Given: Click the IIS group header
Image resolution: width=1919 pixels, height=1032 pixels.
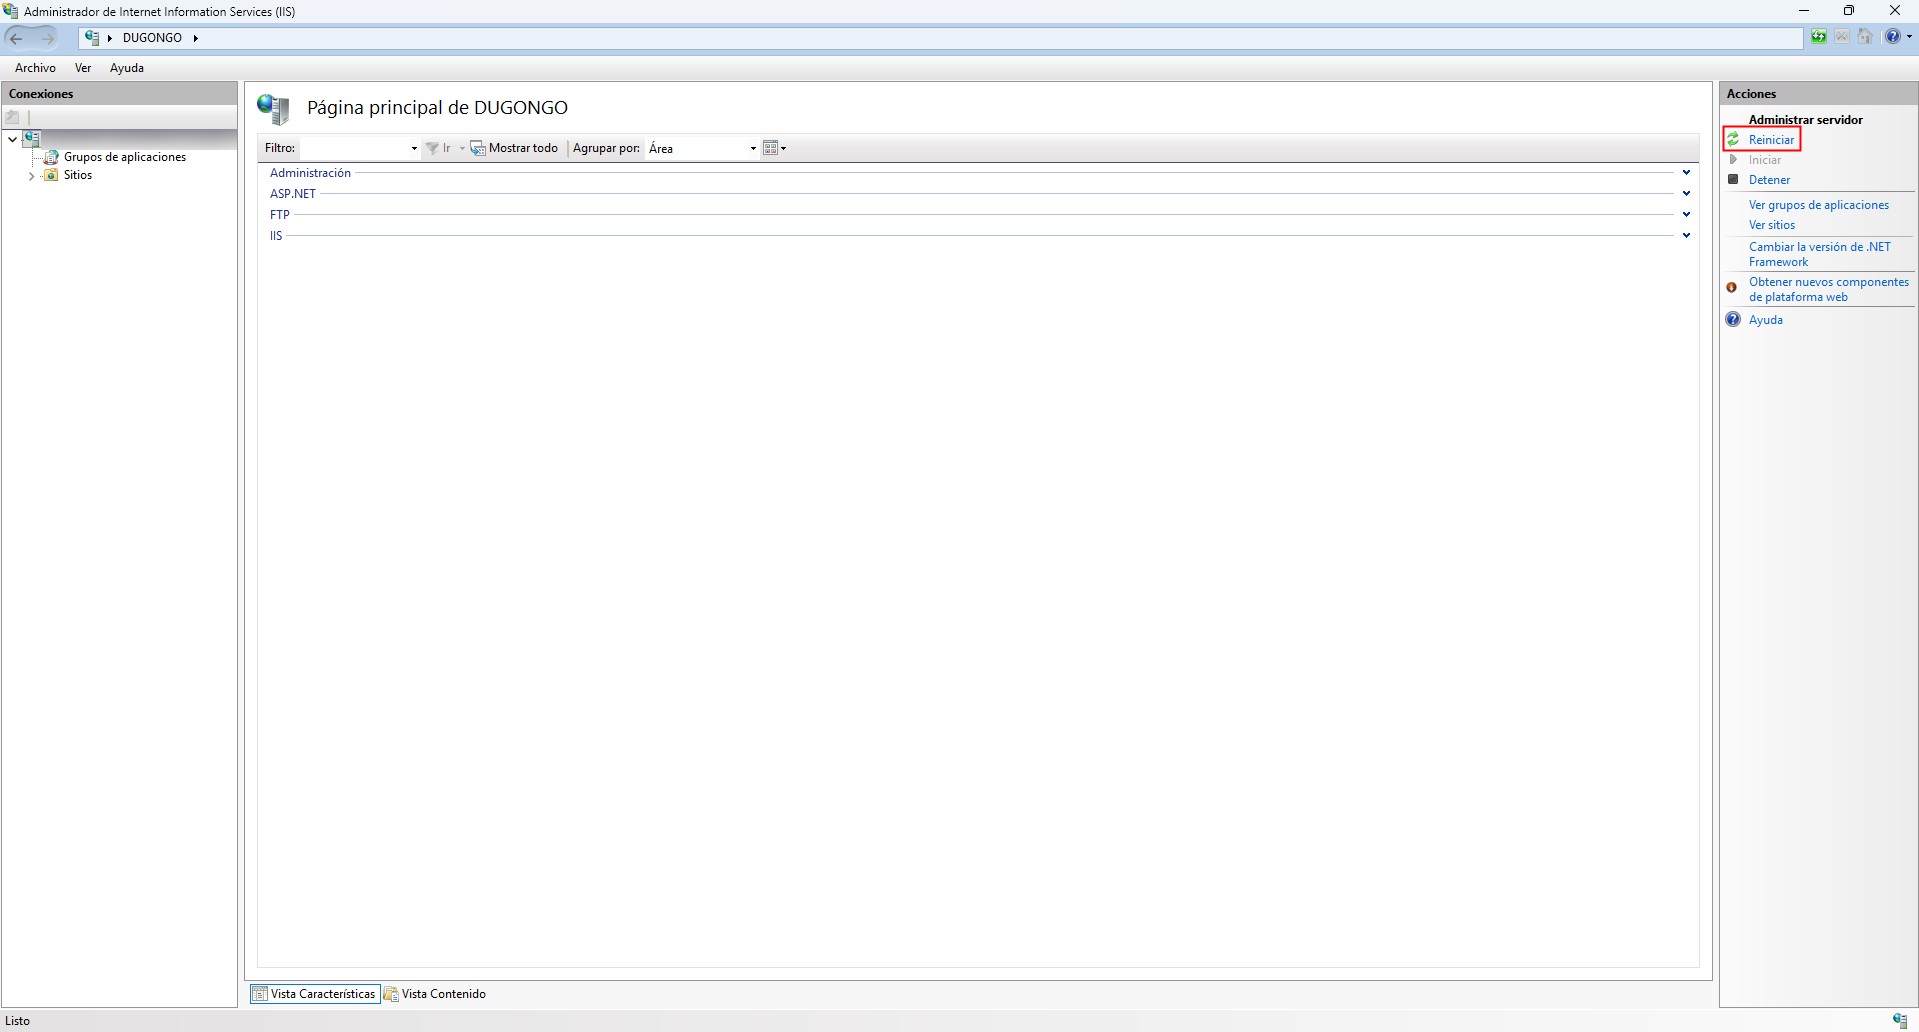Looking at the screenshot, I should click(276, 236).
